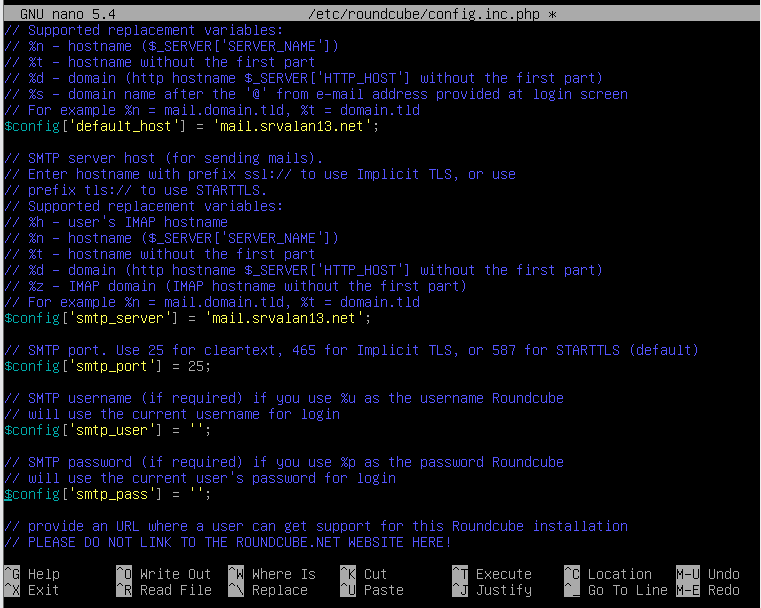Select the Go To Line shortcut
This screenshot has width=761, height=608.
616,590
